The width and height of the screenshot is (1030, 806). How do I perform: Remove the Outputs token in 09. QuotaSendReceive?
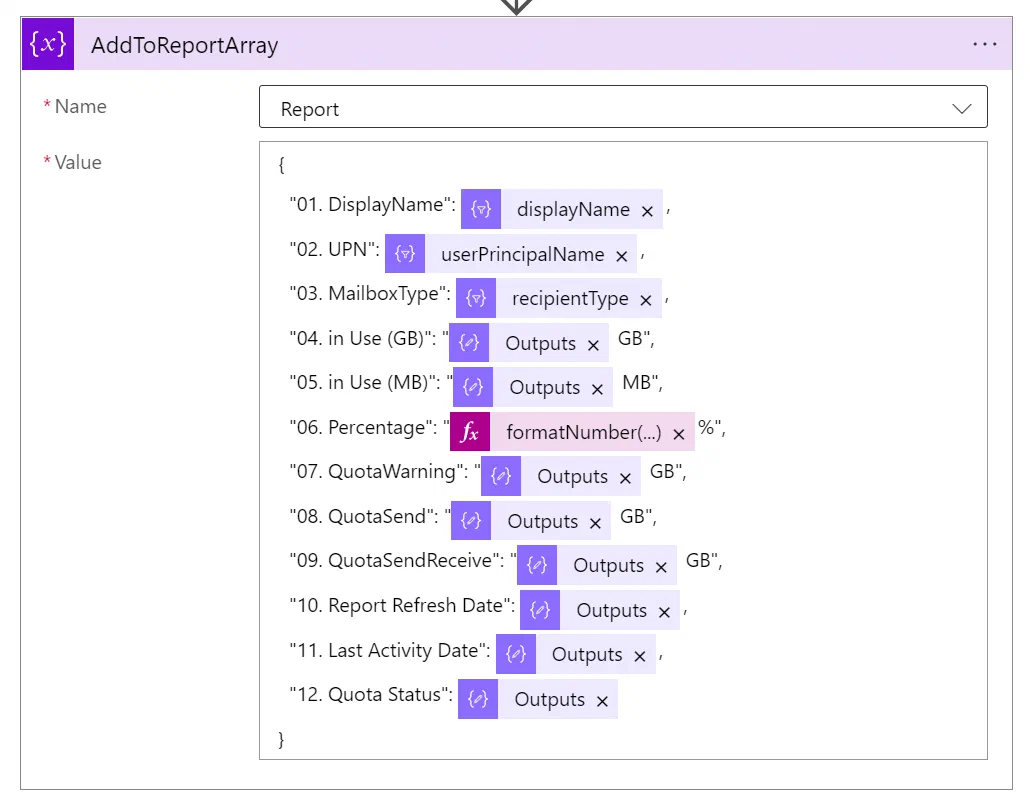[661, 567]
